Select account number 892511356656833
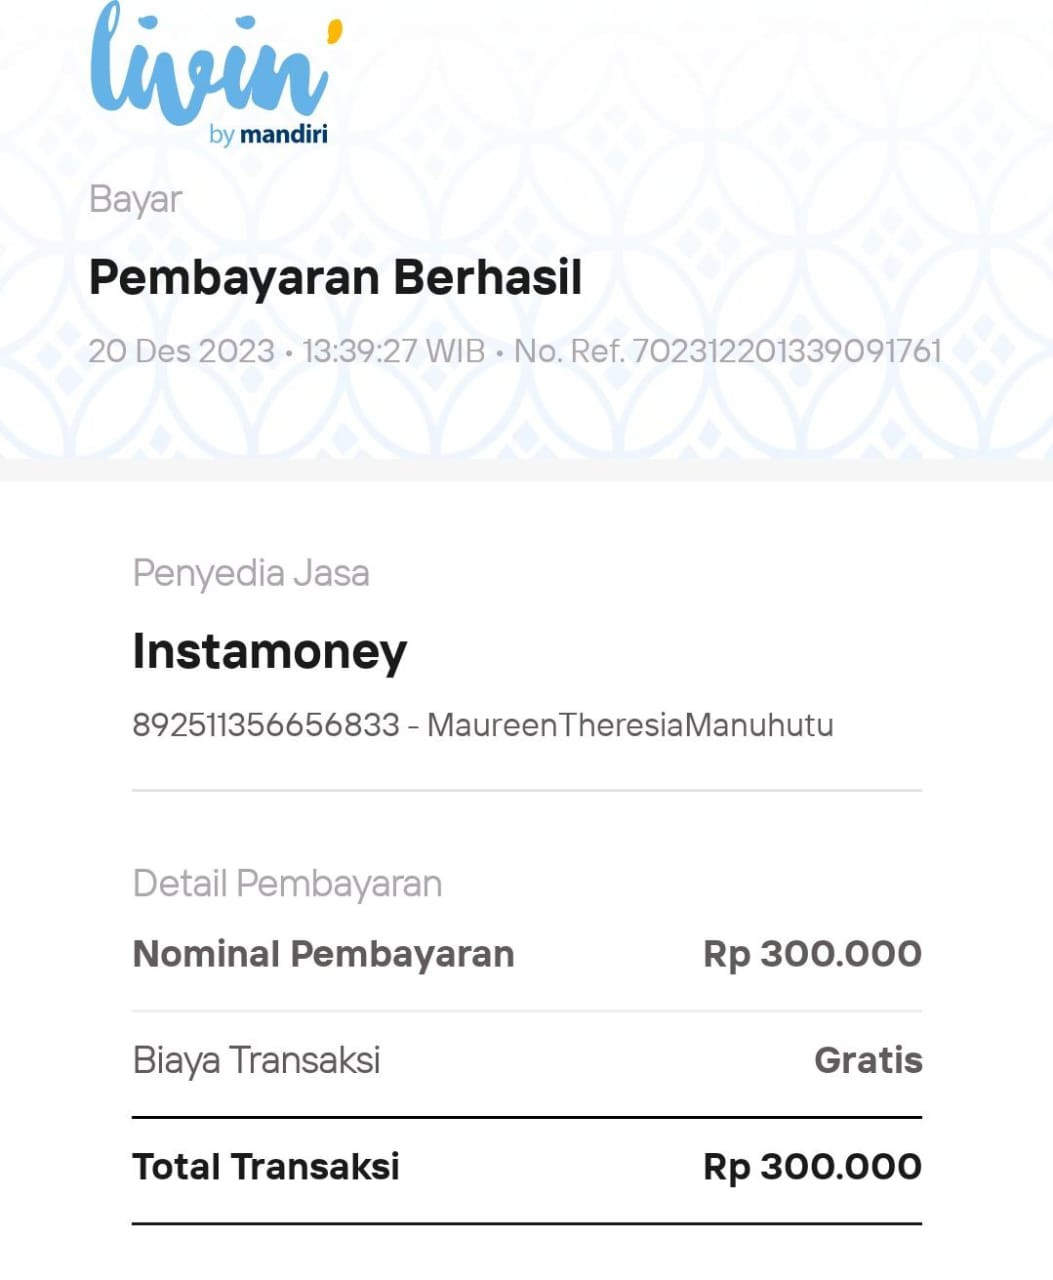This screenshot has height=1280, width=1053. (266, 724)
